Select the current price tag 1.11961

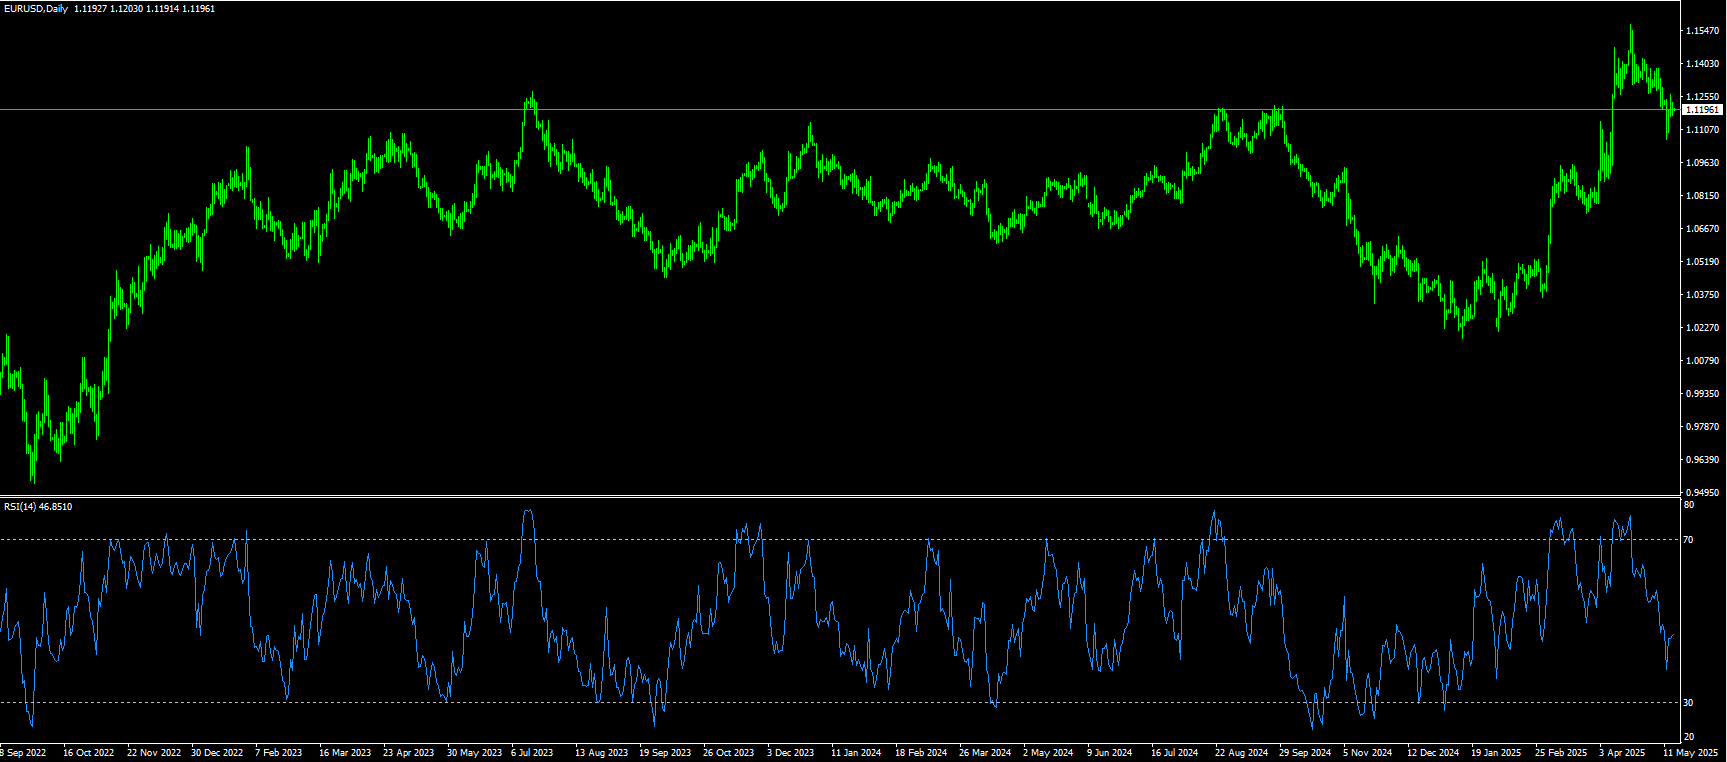pyautogui.click(x=1702, y=110)
